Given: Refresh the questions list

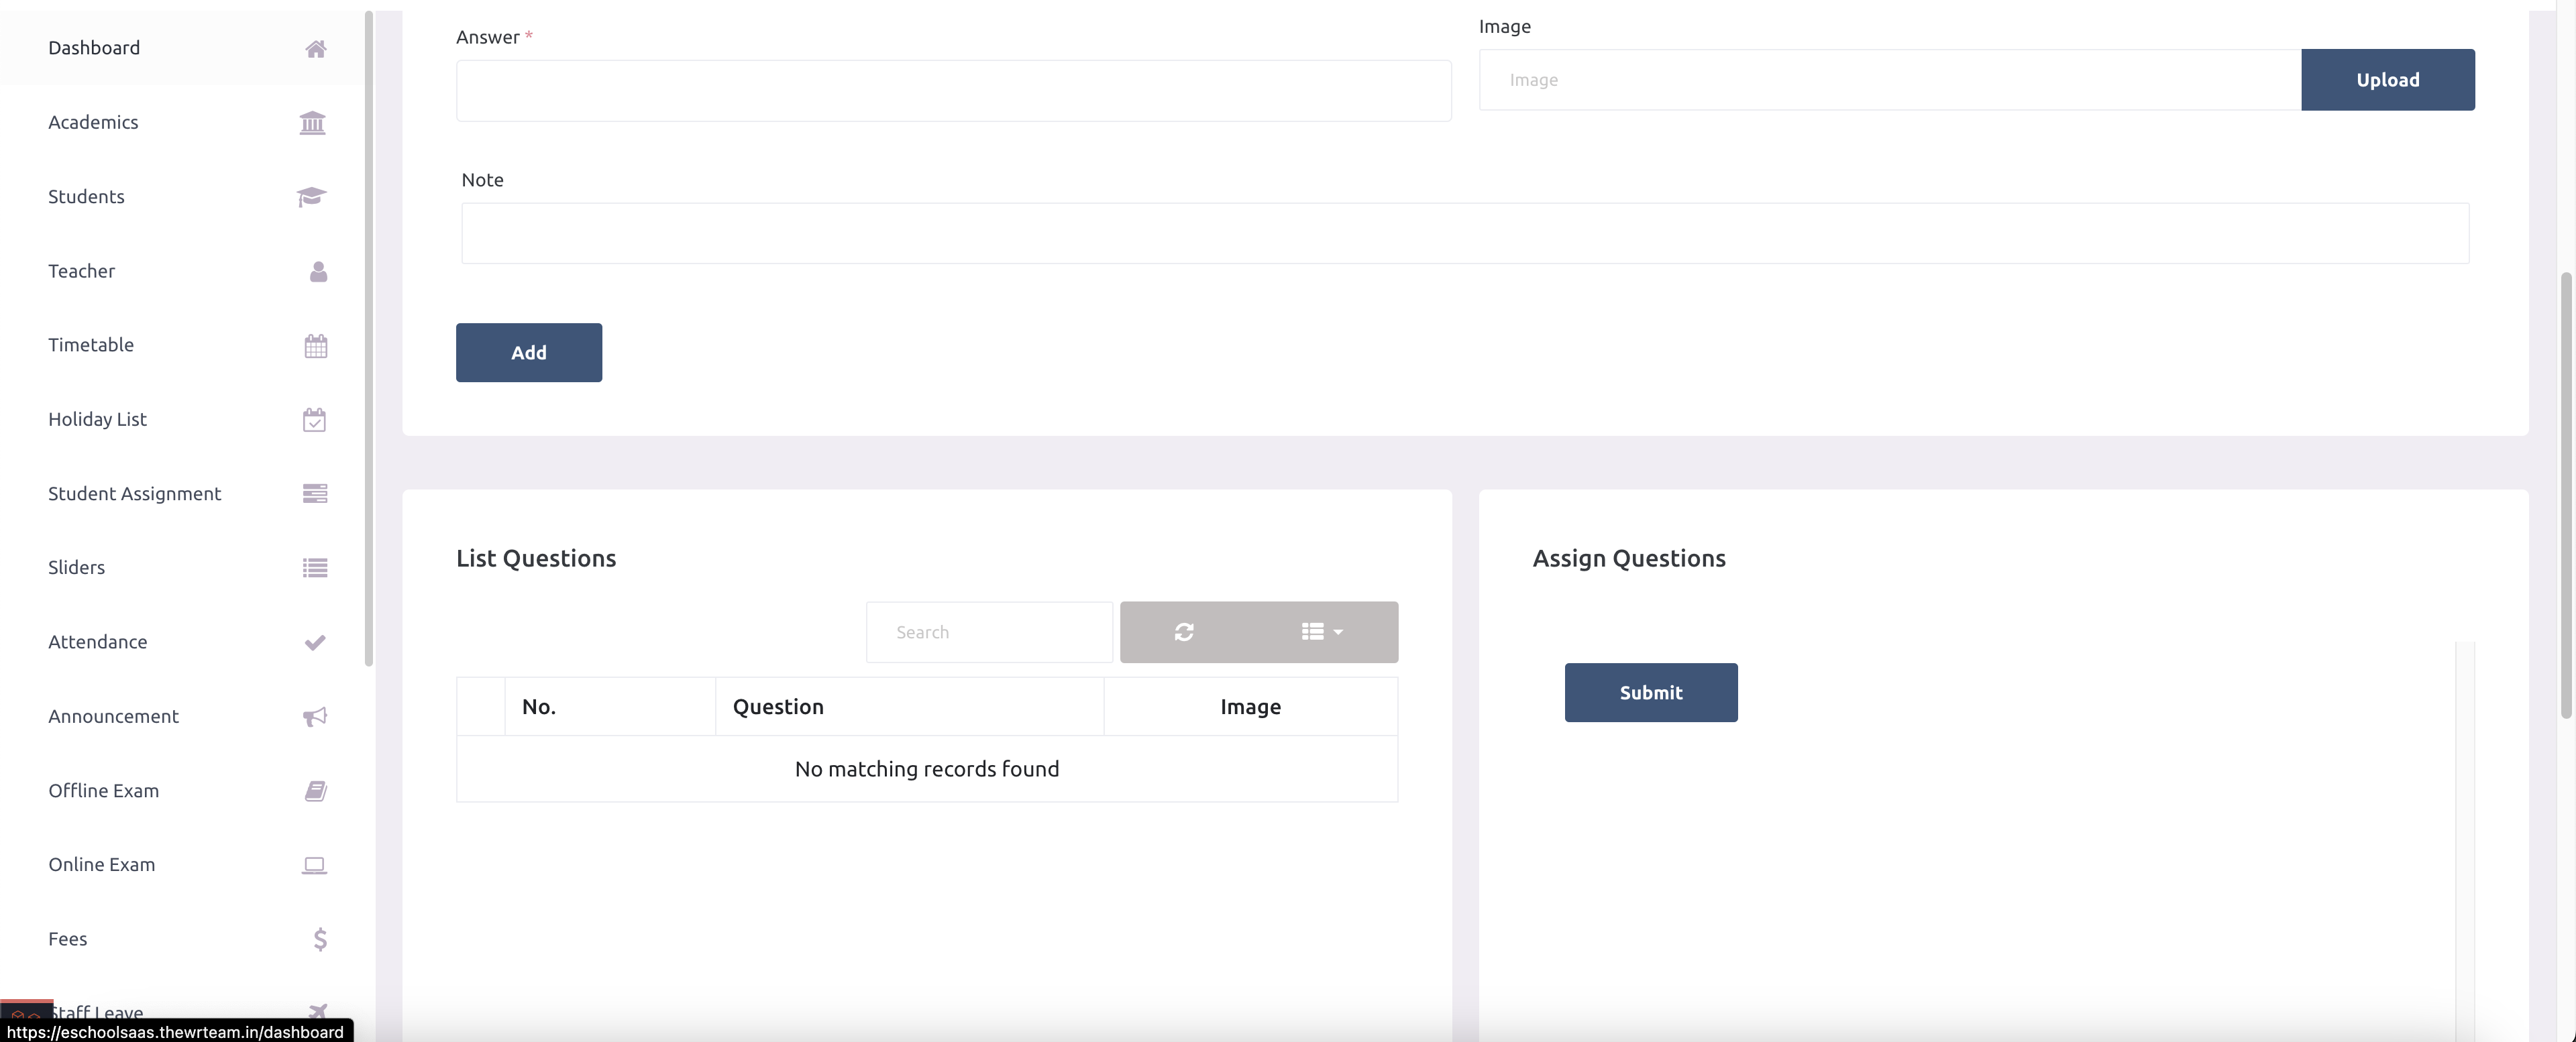Looking at the screenshot, I should (1184, 632).
